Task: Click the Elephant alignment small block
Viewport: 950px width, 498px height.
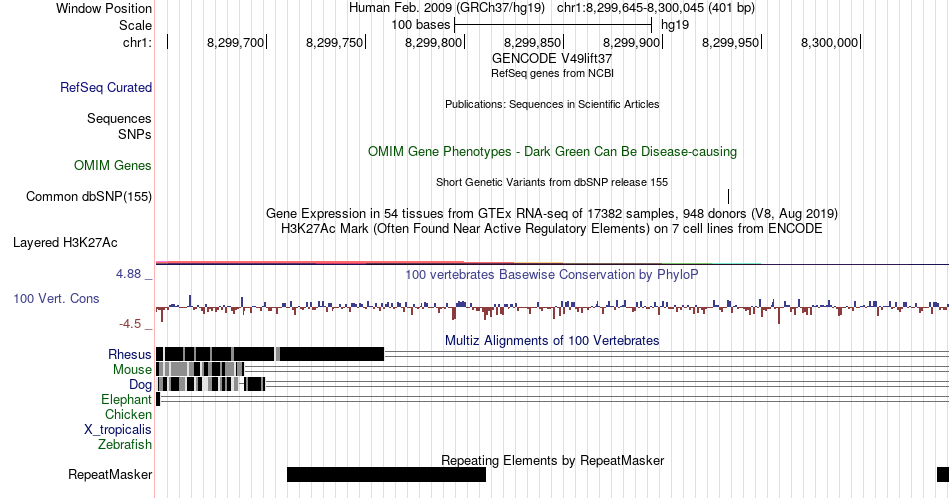Action: coord(158,399)
